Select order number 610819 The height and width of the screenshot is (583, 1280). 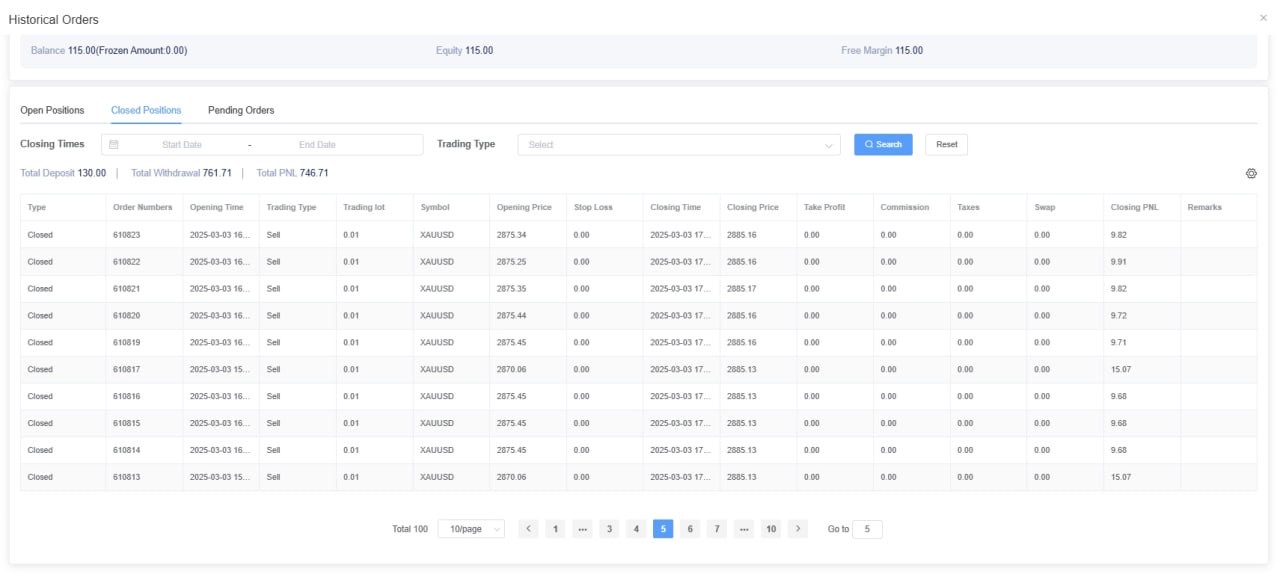(126, 343)
